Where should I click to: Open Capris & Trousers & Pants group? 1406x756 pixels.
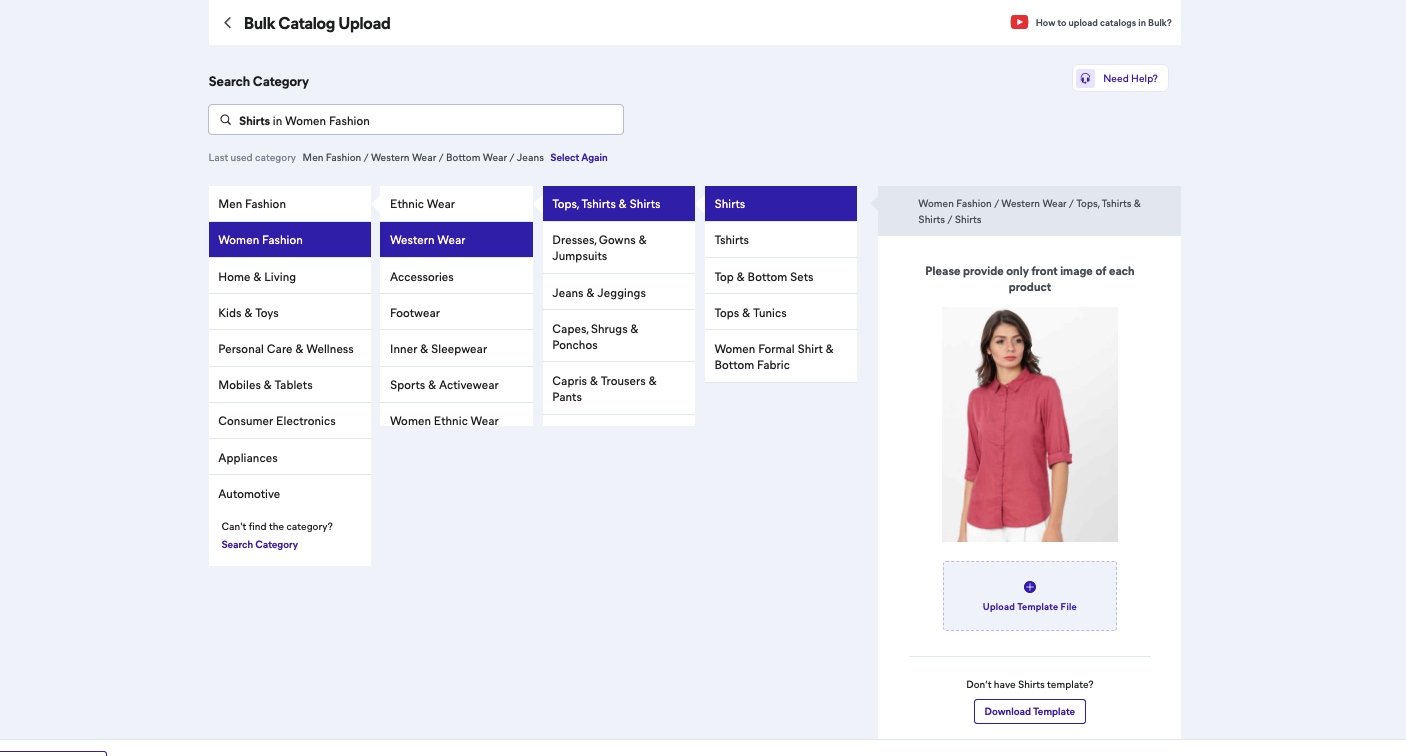click(x=619, y=389)
